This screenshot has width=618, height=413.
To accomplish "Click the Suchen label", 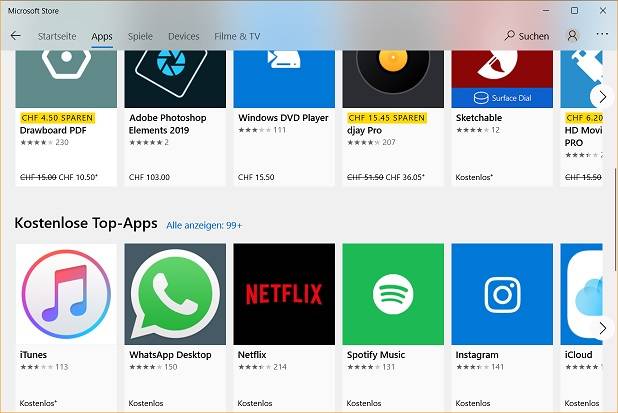I will pos(534,36).
